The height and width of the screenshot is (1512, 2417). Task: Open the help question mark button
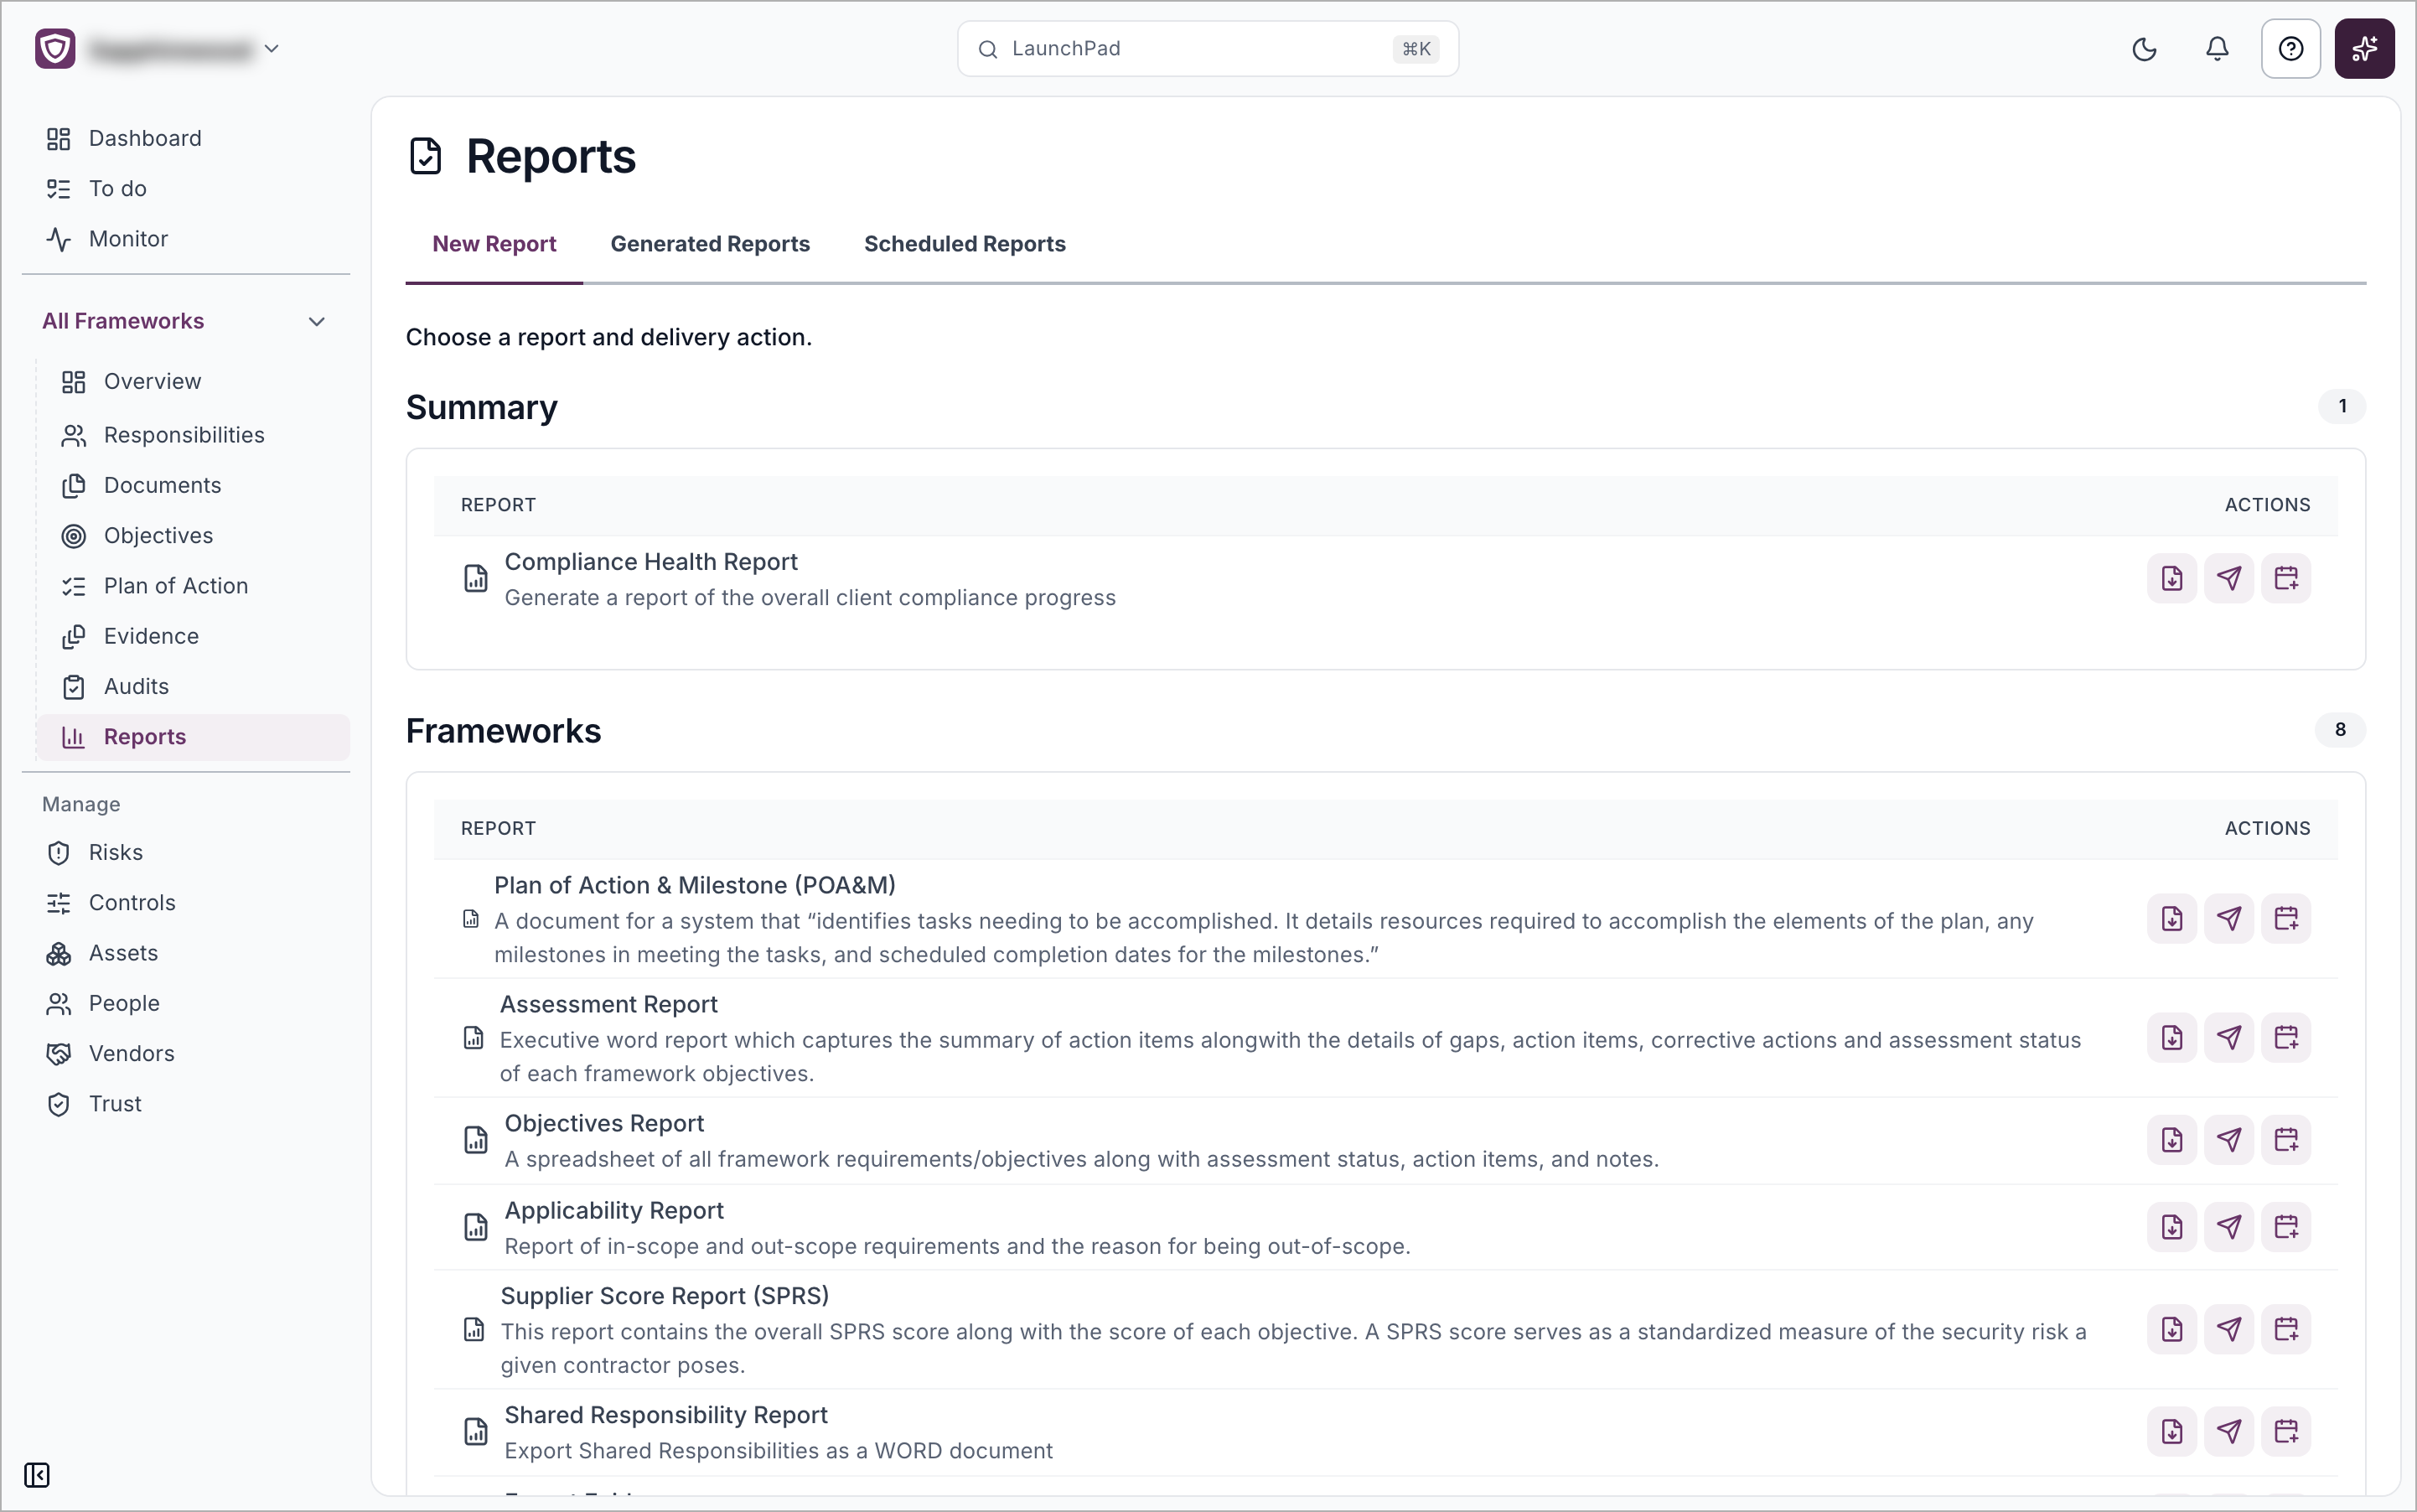2290,49
